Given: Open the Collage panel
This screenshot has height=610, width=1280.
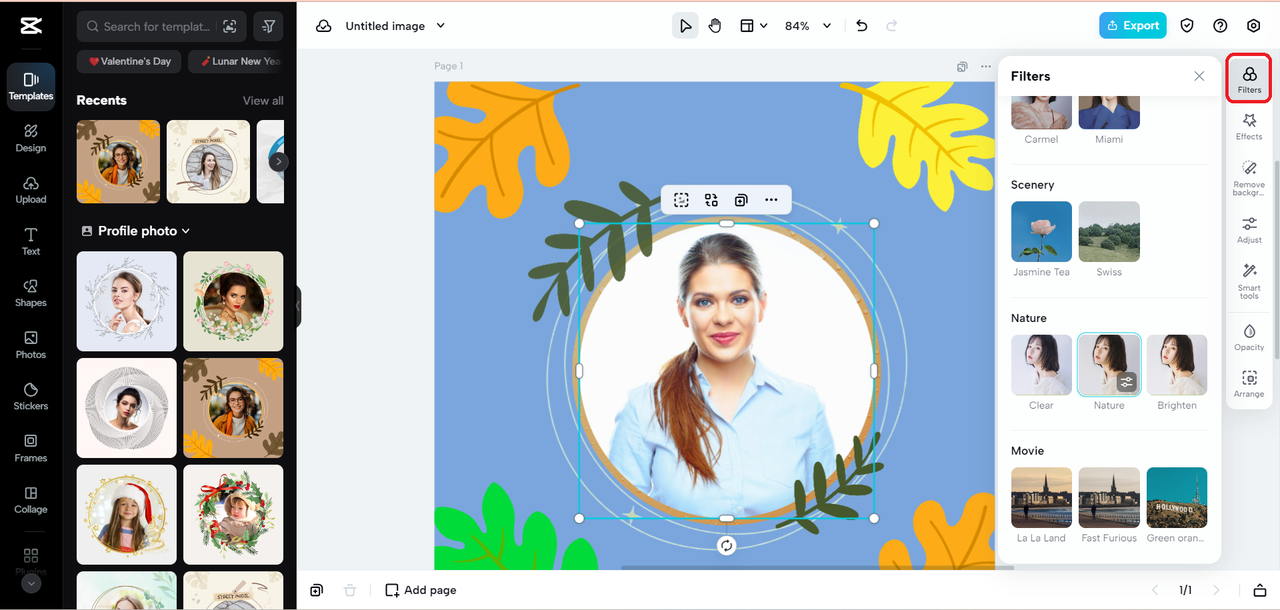Looking at the screenshot, I should [x=31, y=500].
